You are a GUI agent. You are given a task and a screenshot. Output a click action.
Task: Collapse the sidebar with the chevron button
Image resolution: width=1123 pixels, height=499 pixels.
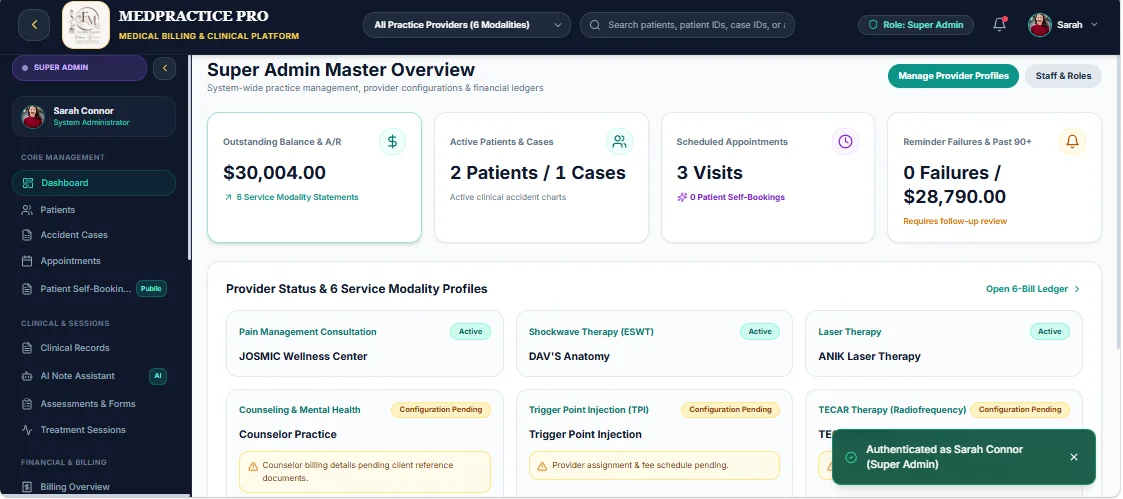click(165, 68)
